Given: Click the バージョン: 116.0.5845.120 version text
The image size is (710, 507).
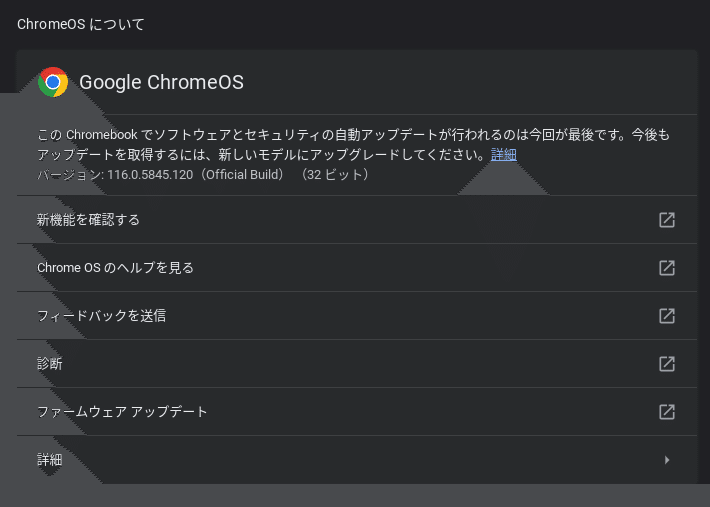Looking at the screenshot, I should (204, 175).
